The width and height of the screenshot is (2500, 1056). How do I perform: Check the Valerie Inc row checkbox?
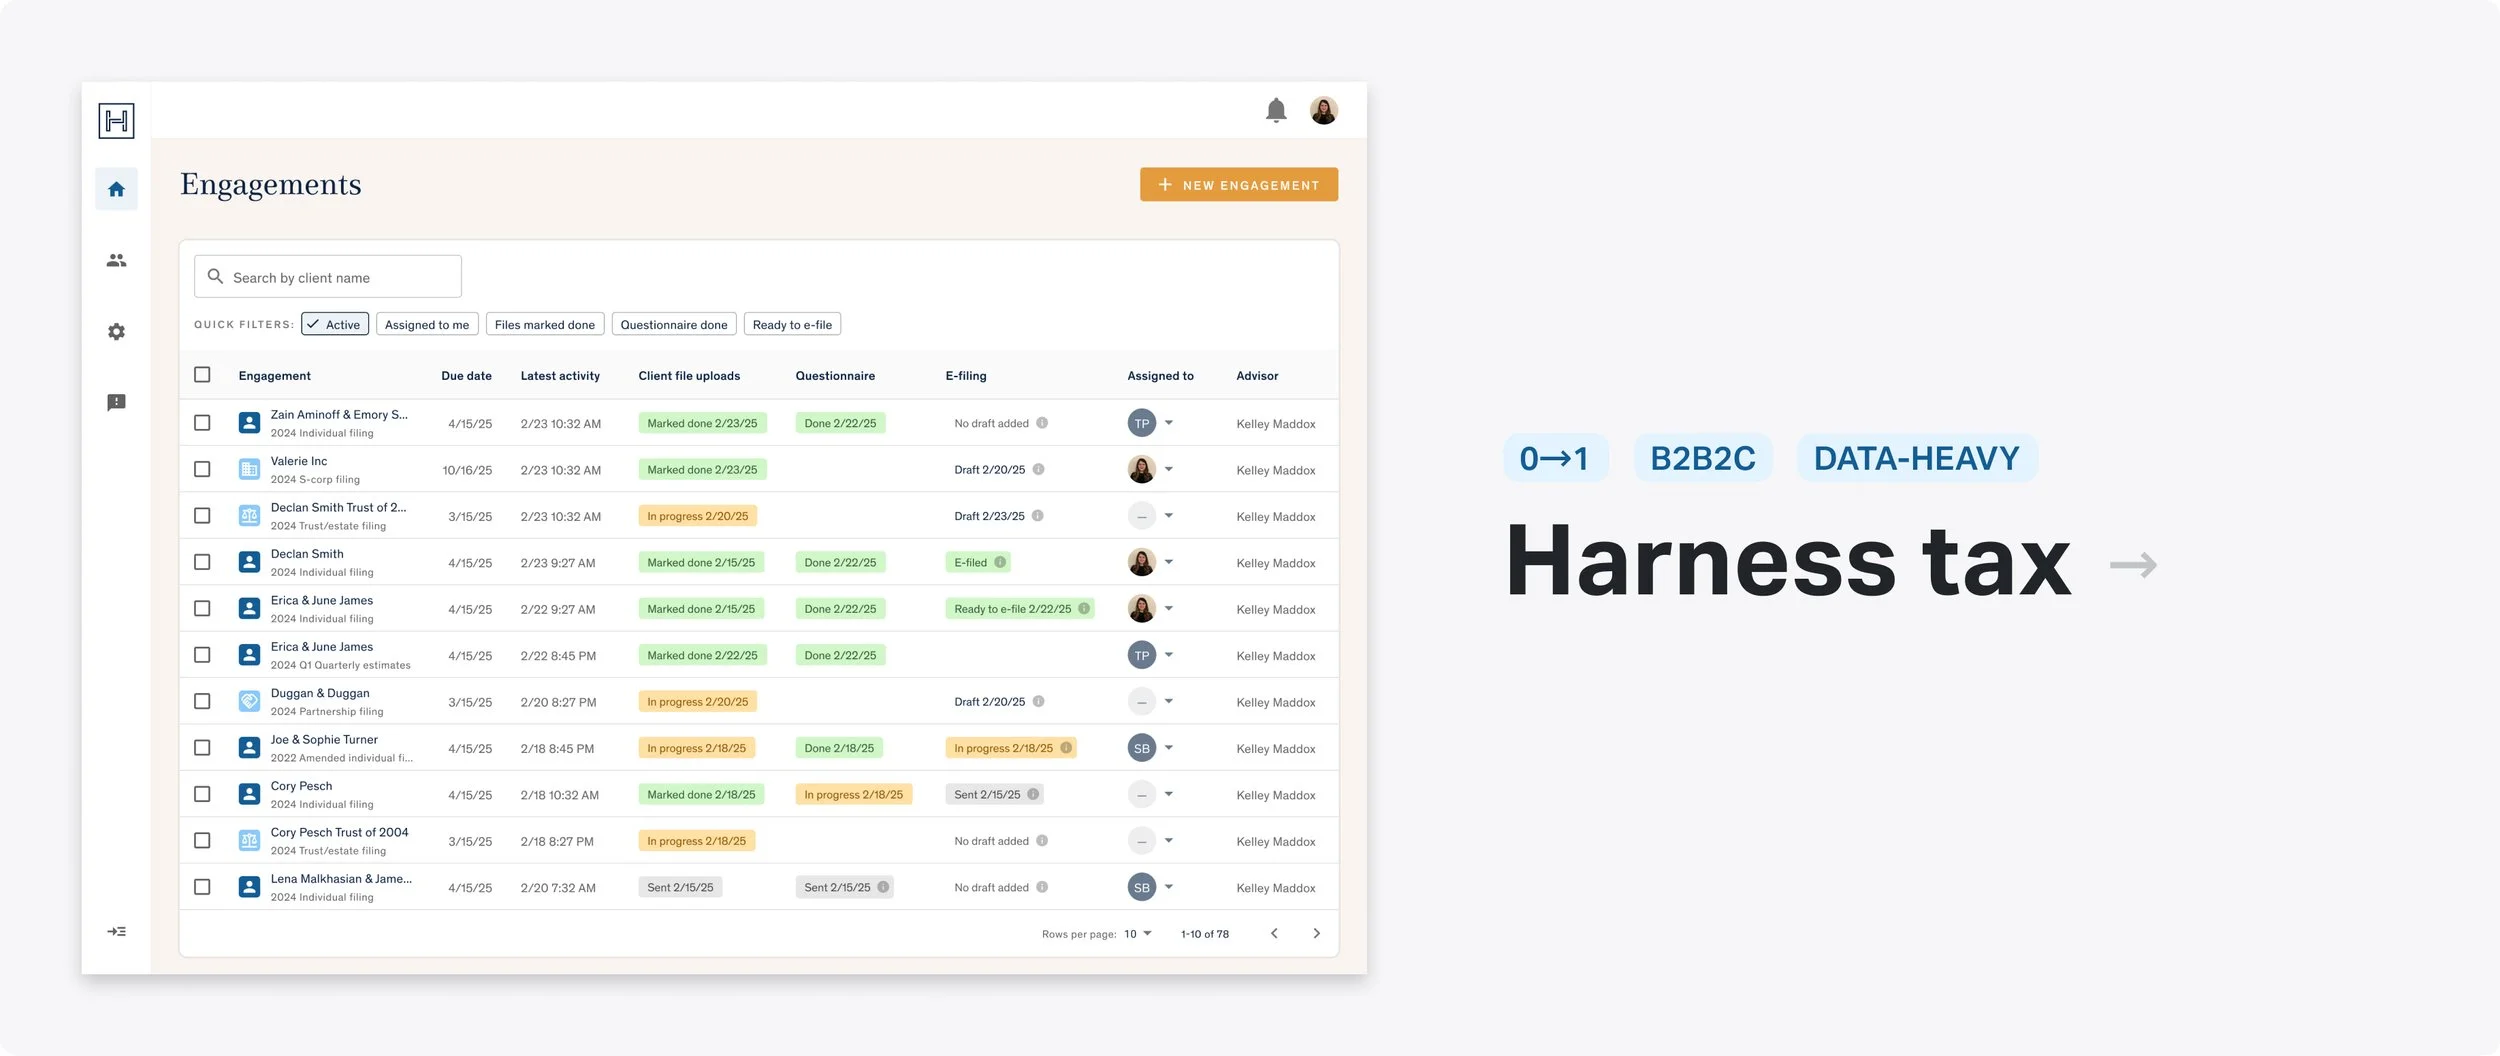point(202,469)
